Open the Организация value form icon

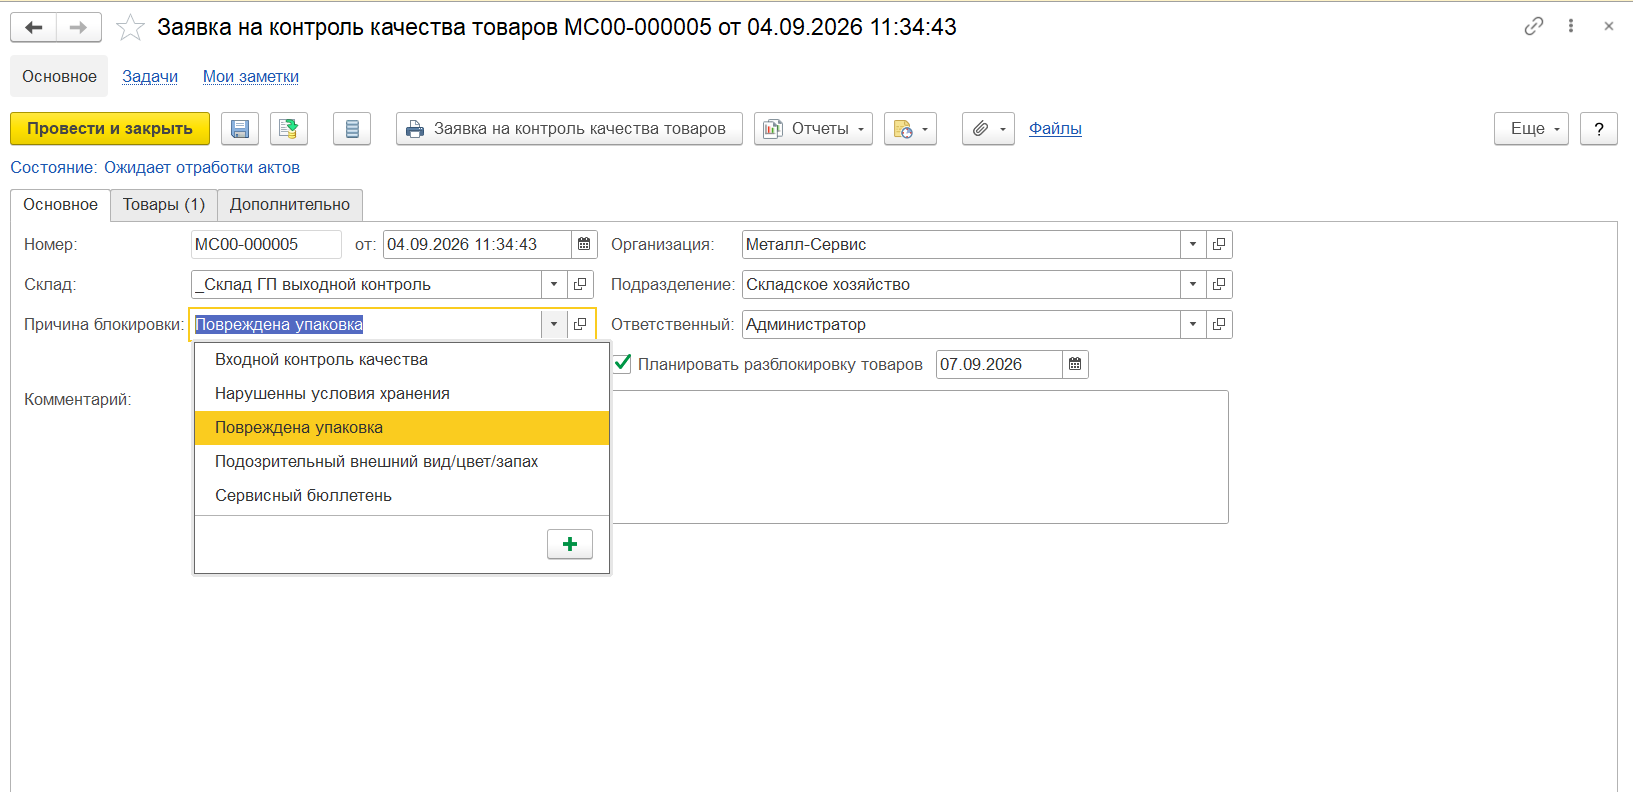click(1219, 244)
